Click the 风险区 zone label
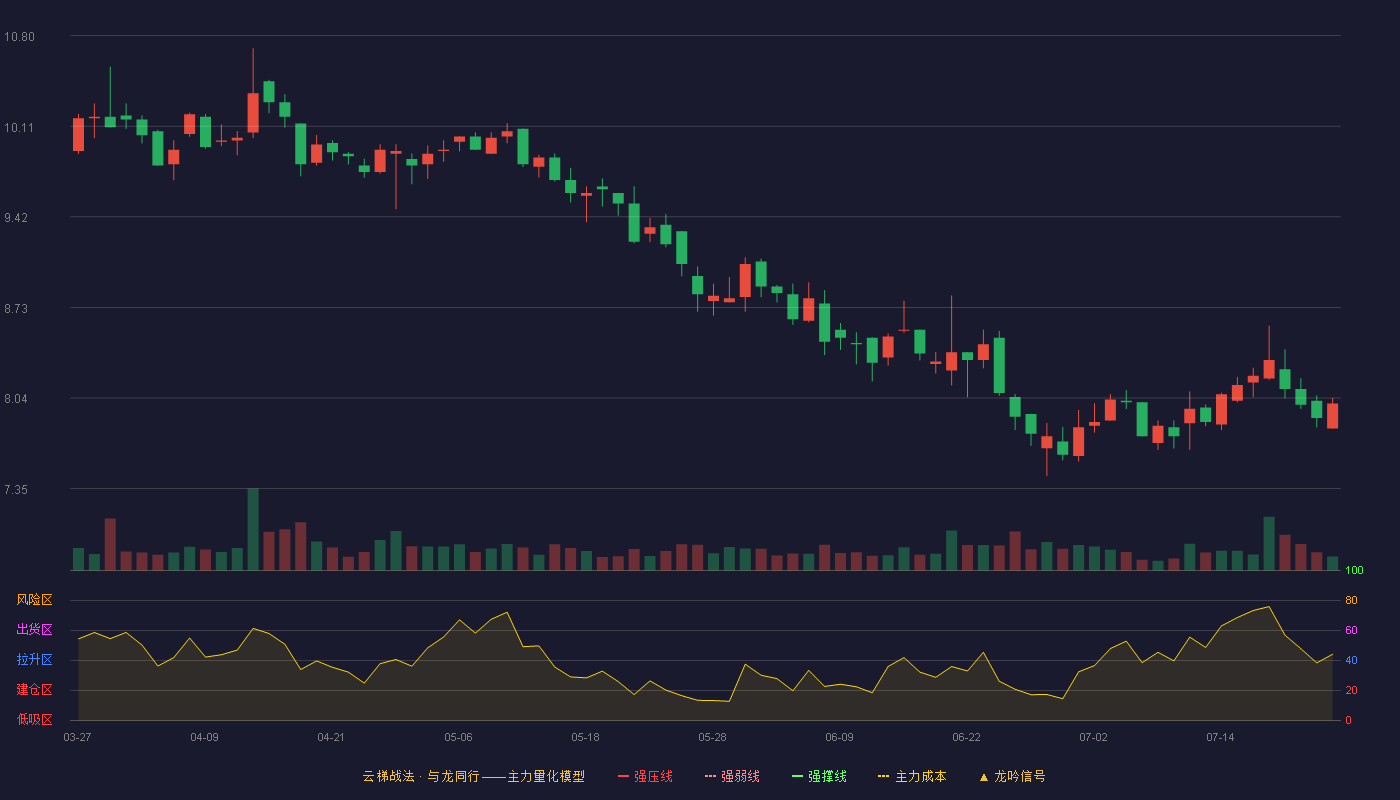 (x=34, y=600)
